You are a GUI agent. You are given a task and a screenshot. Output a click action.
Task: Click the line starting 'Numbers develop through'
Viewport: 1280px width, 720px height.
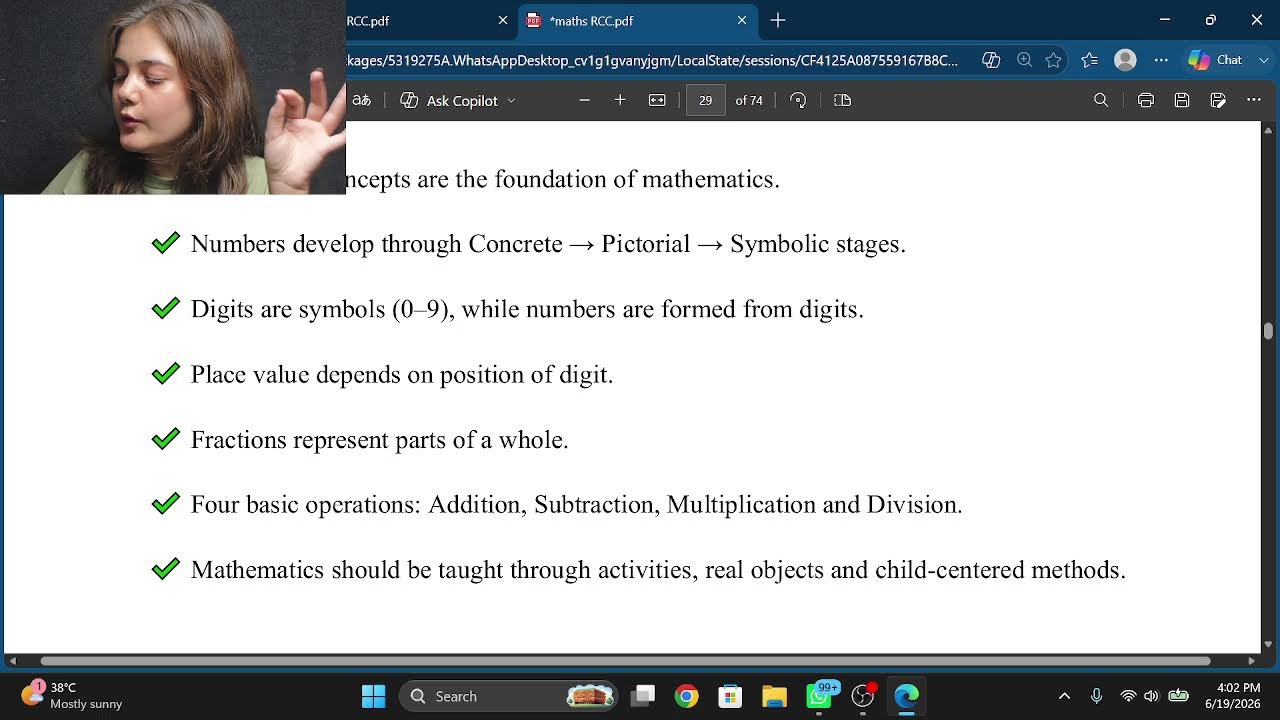548,244
